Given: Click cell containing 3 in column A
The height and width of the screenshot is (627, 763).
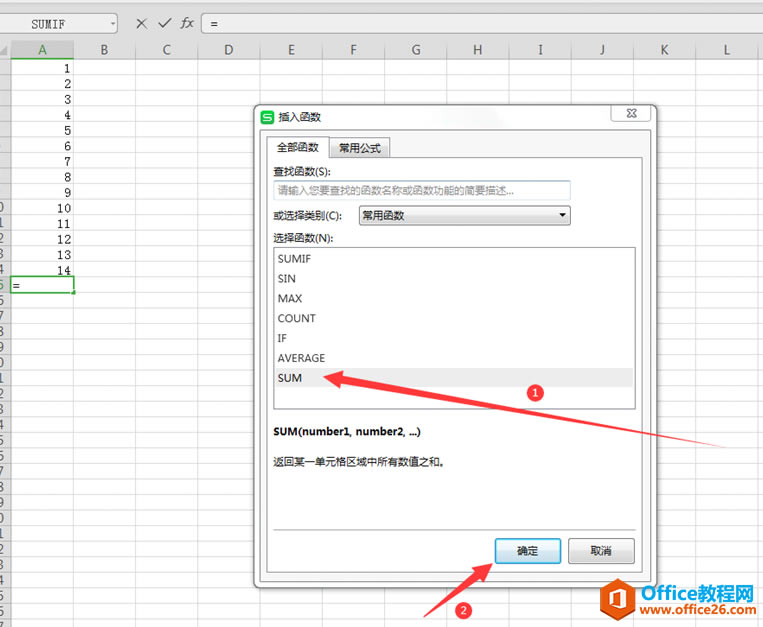Looking at the screenshot, I should [x=42, y=99].
